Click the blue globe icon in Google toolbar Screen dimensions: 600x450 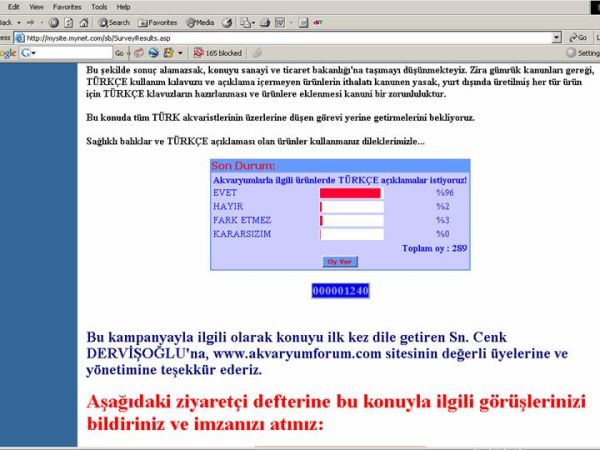[x=153, y=53]
